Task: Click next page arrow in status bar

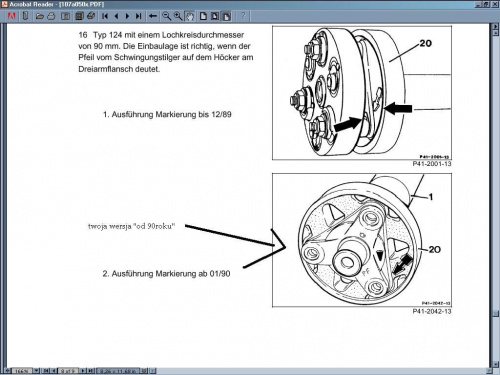Action: click(83, 371)
